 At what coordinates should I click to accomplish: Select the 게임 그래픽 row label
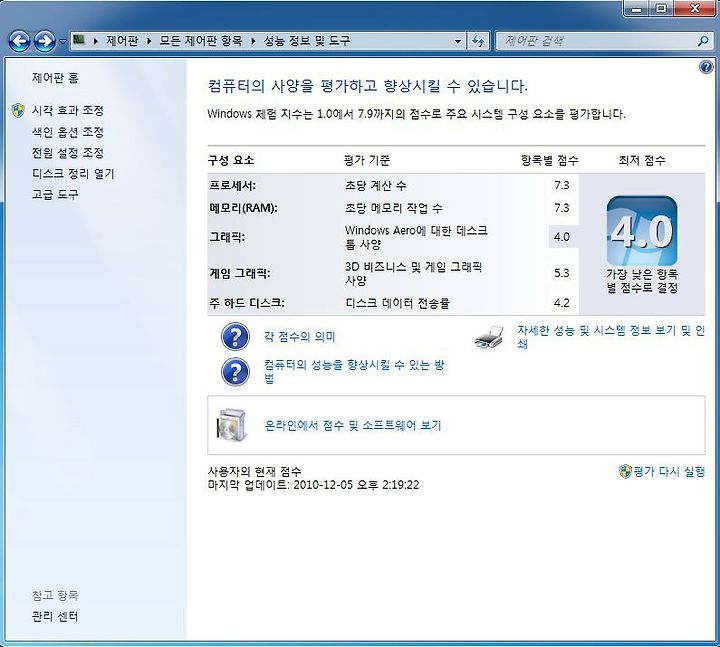(240, 274)
